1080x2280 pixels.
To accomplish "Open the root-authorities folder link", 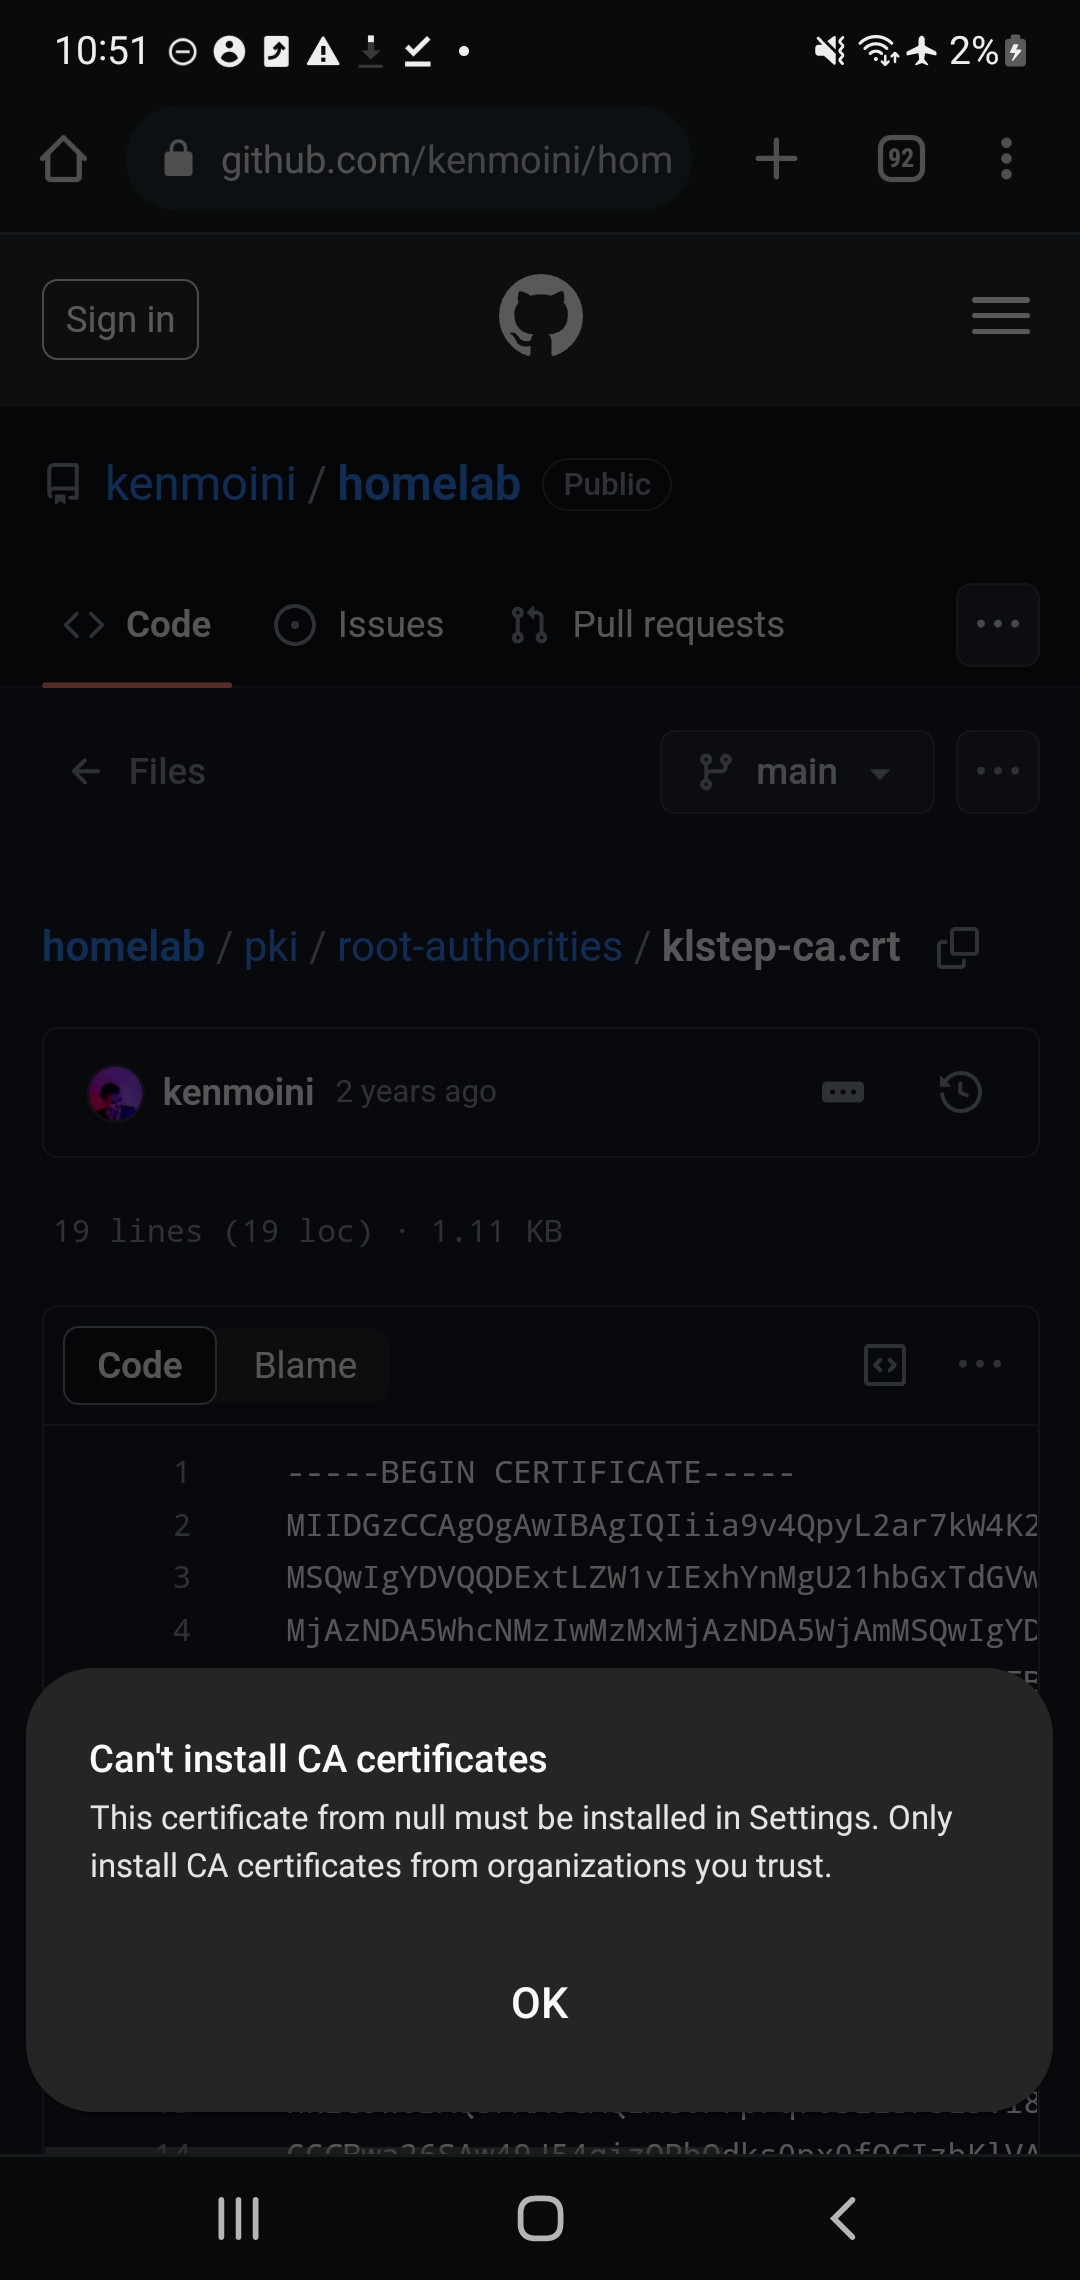I will point(480,947).
